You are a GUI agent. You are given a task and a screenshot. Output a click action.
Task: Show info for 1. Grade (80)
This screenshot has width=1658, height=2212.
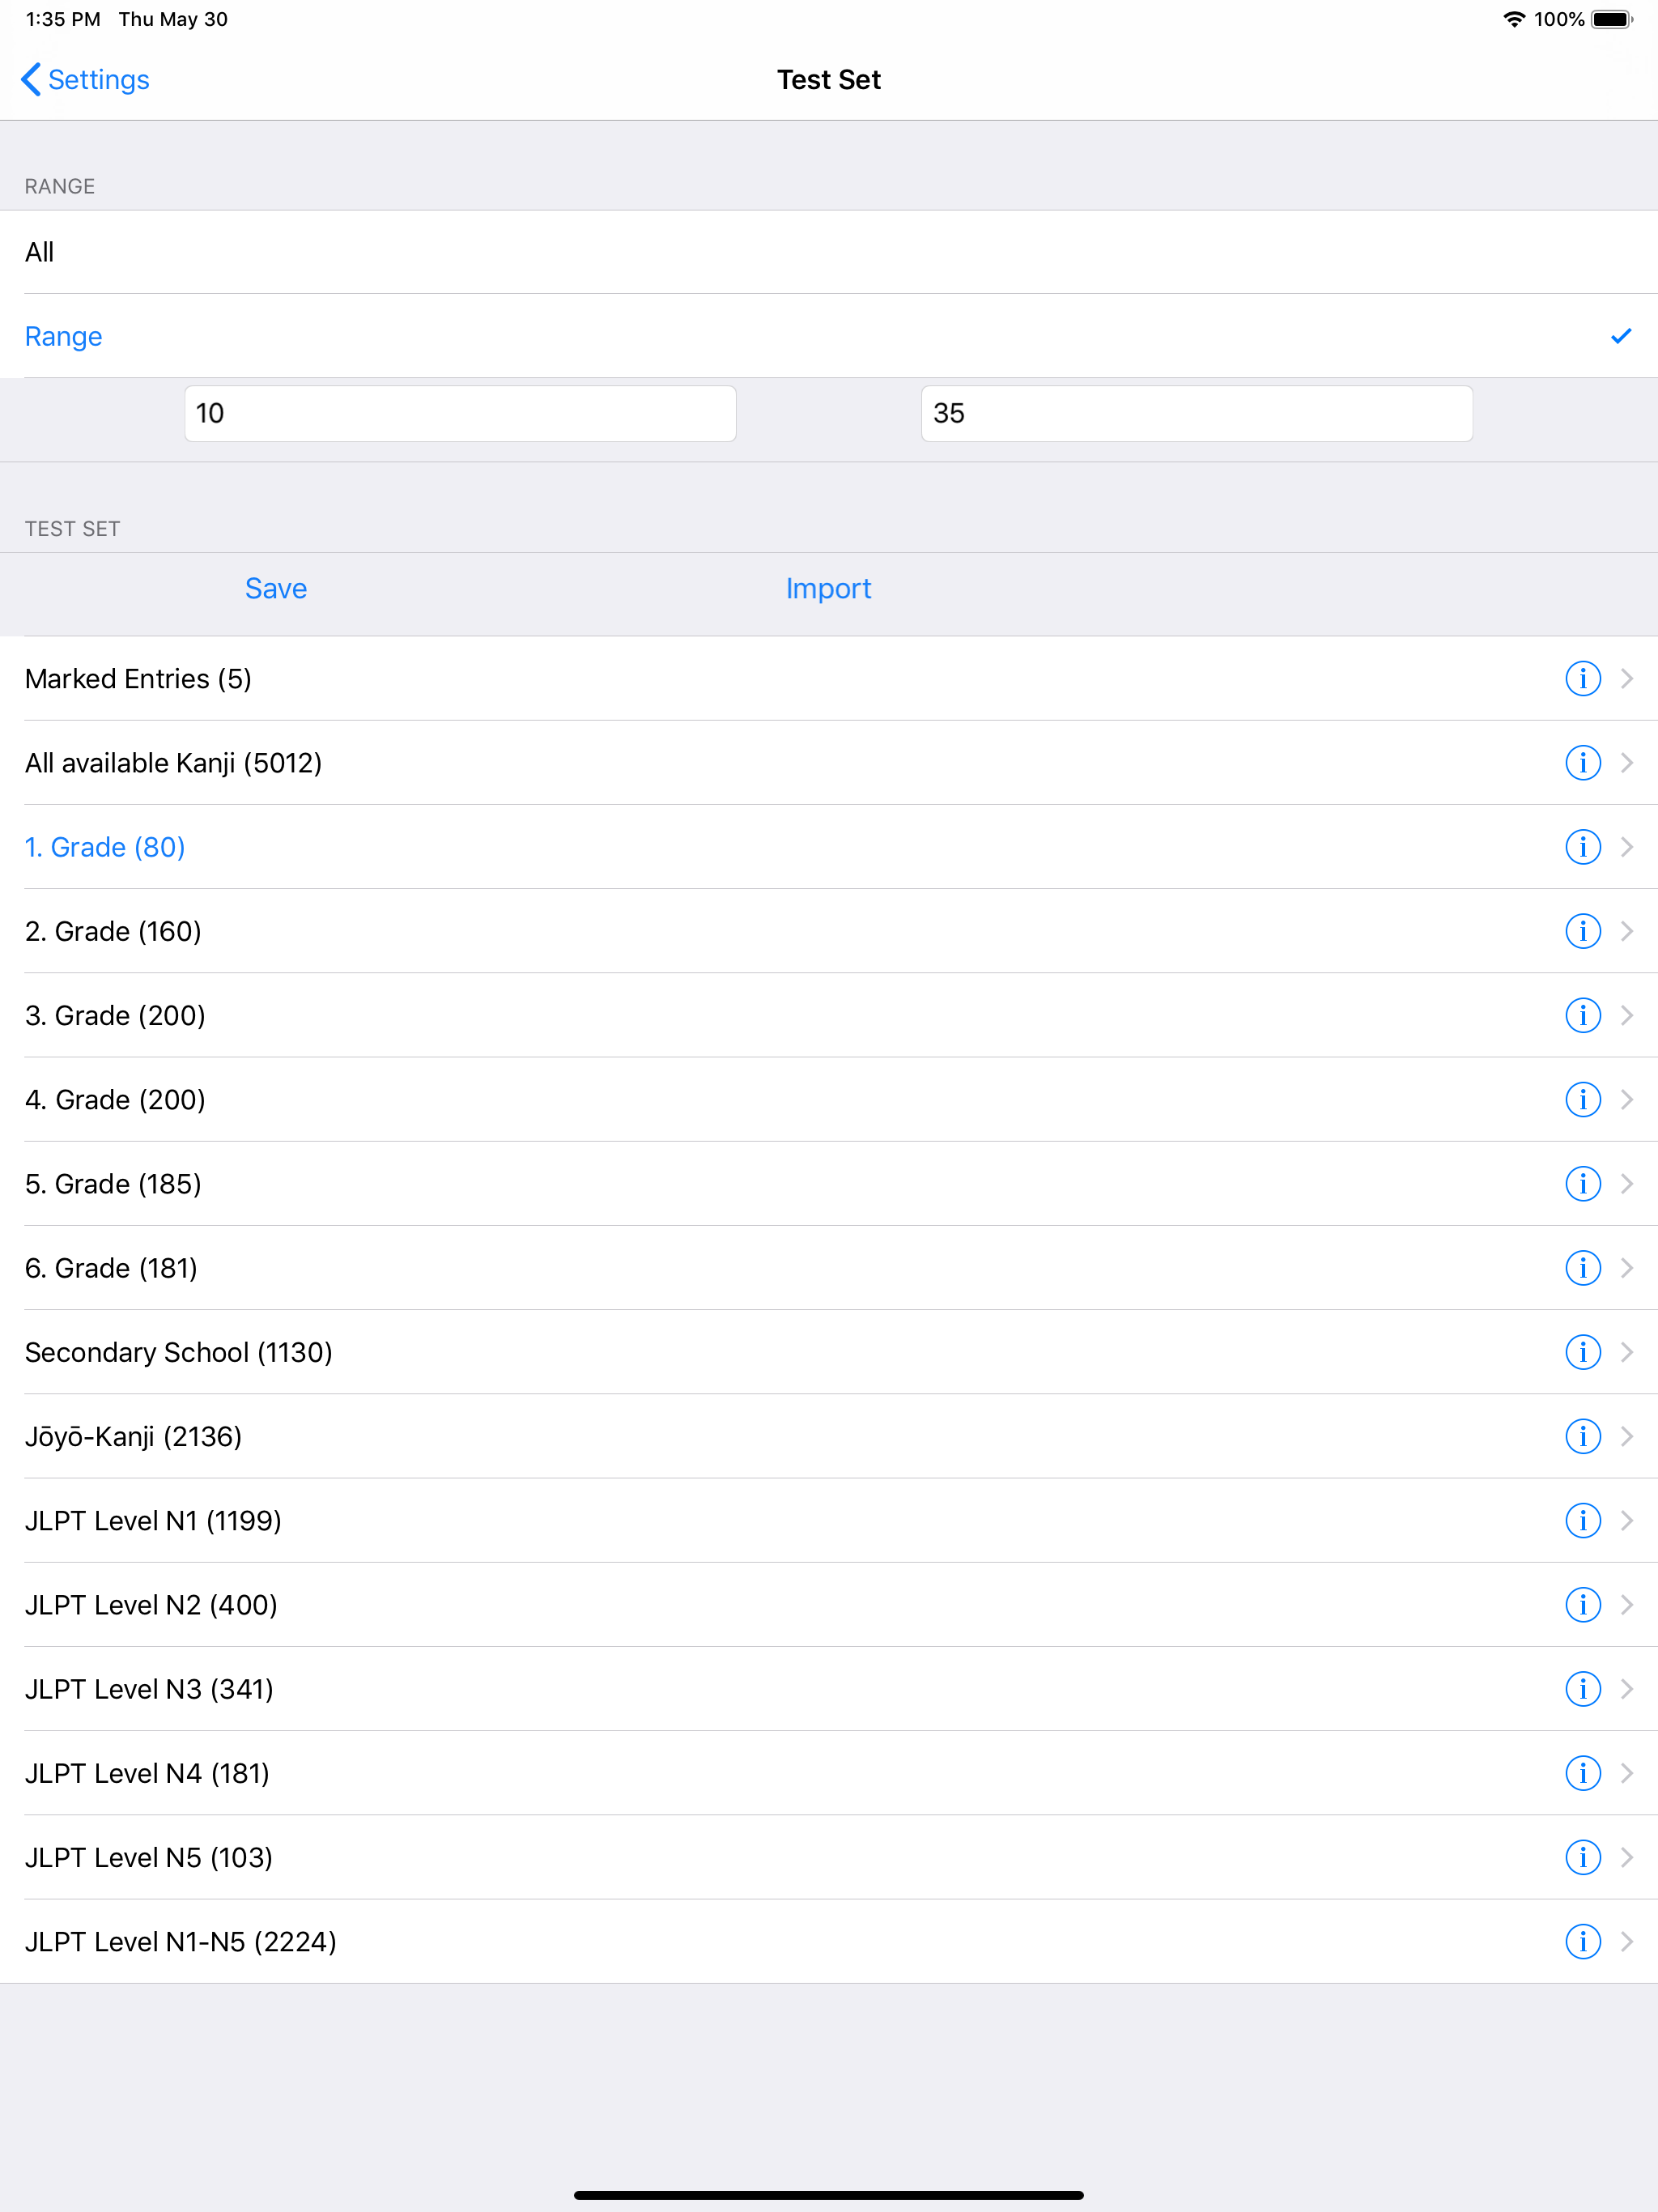point(1582,846)
